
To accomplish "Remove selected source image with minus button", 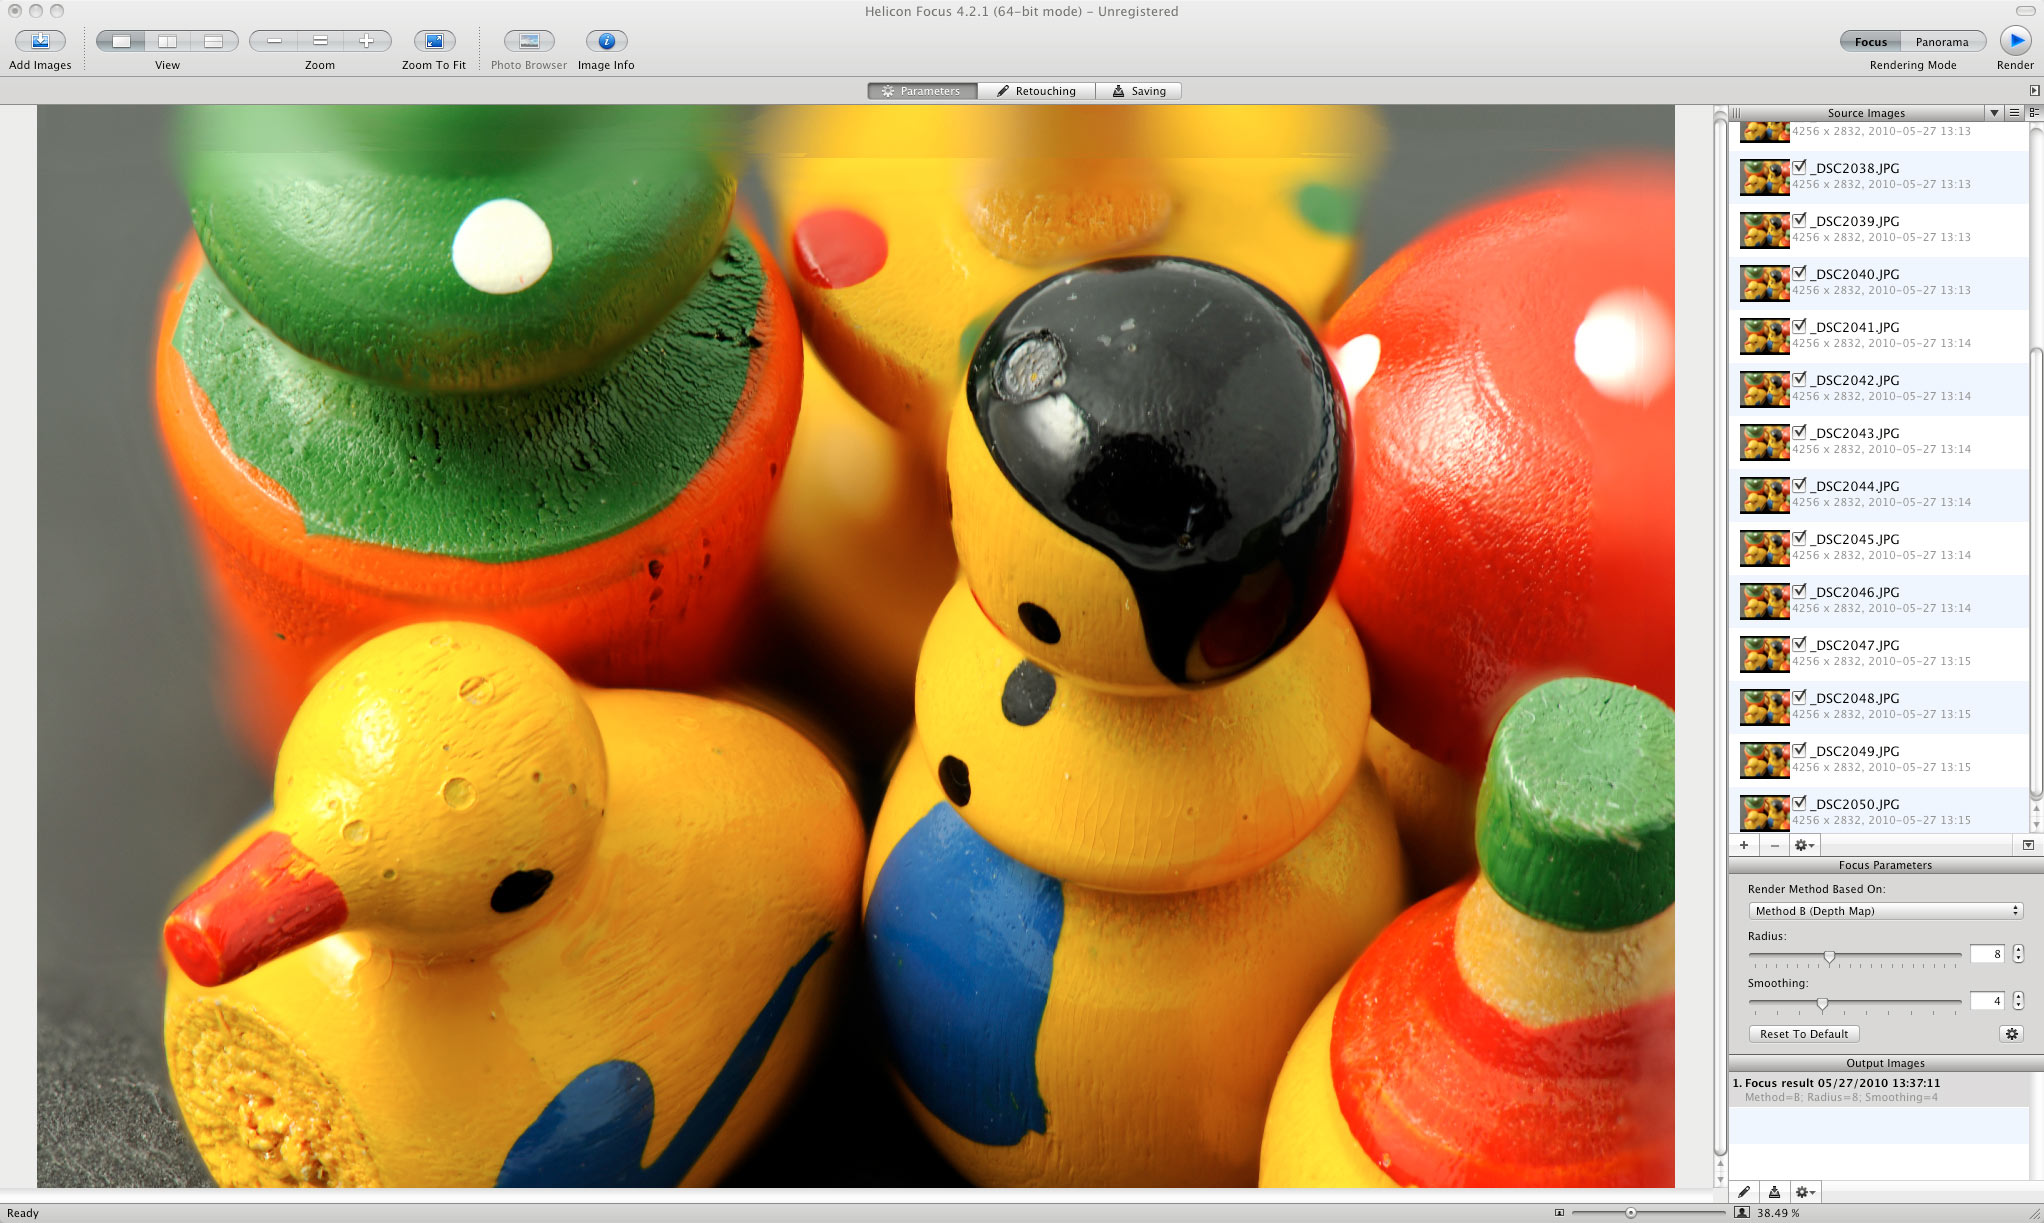I will coord(1775,845).
